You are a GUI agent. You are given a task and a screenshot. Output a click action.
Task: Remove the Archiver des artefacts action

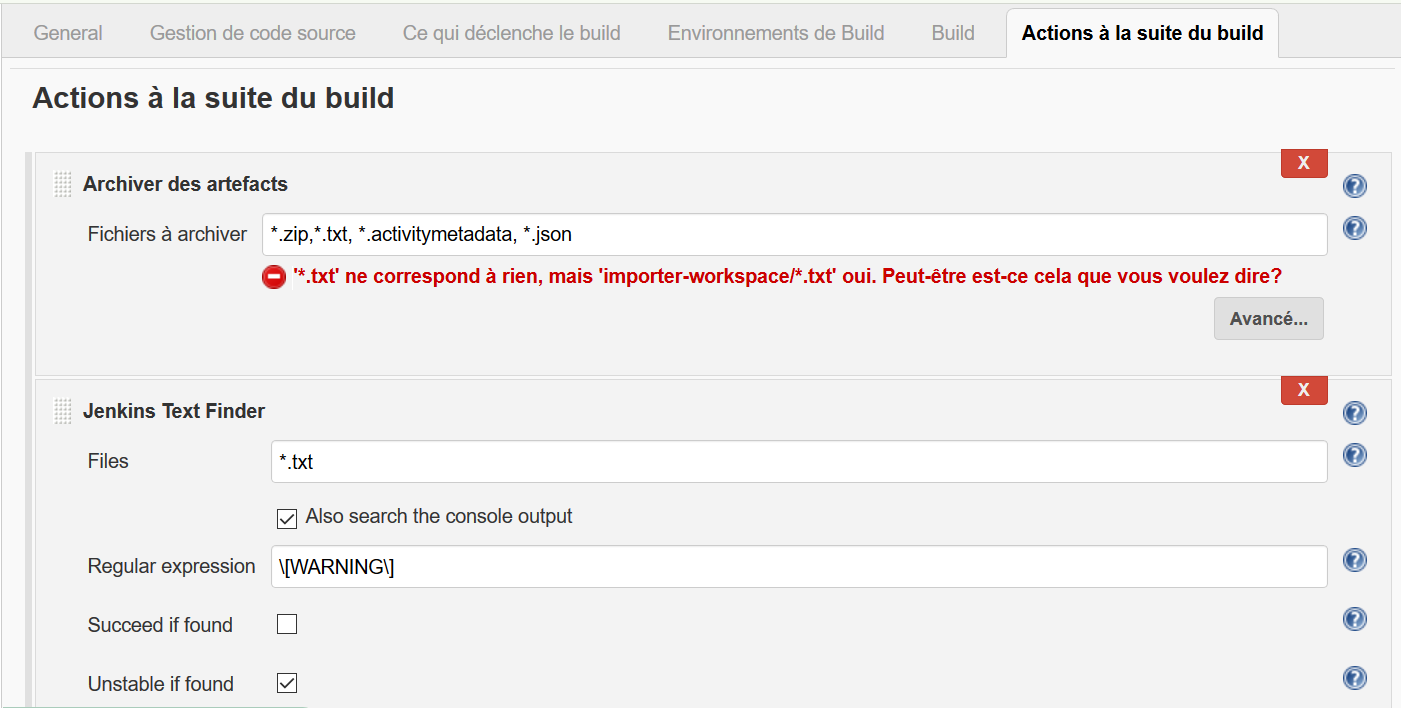coord(1303,163)
